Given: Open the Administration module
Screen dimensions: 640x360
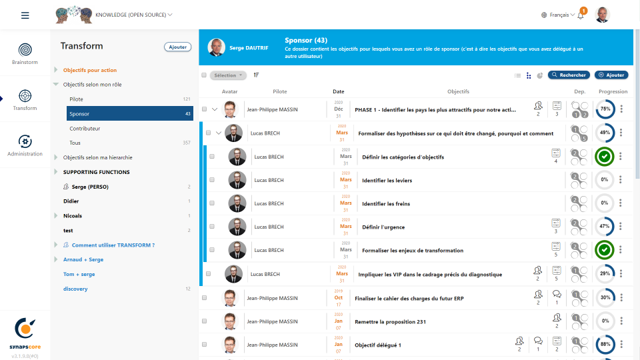Looking at the screenshot, I should click(x=25, y=145).
